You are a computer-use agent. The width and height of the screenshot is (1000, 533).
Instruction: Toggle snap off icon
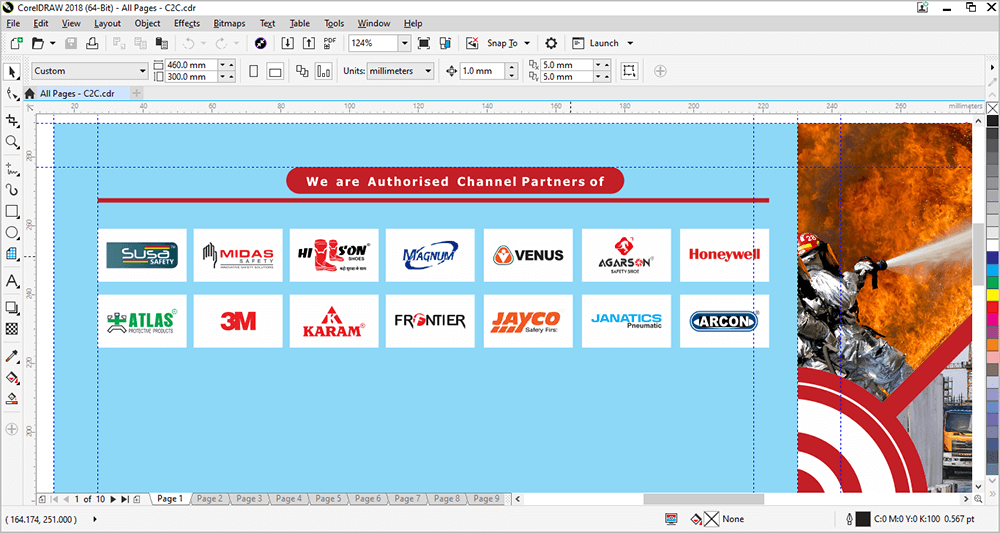472,43
